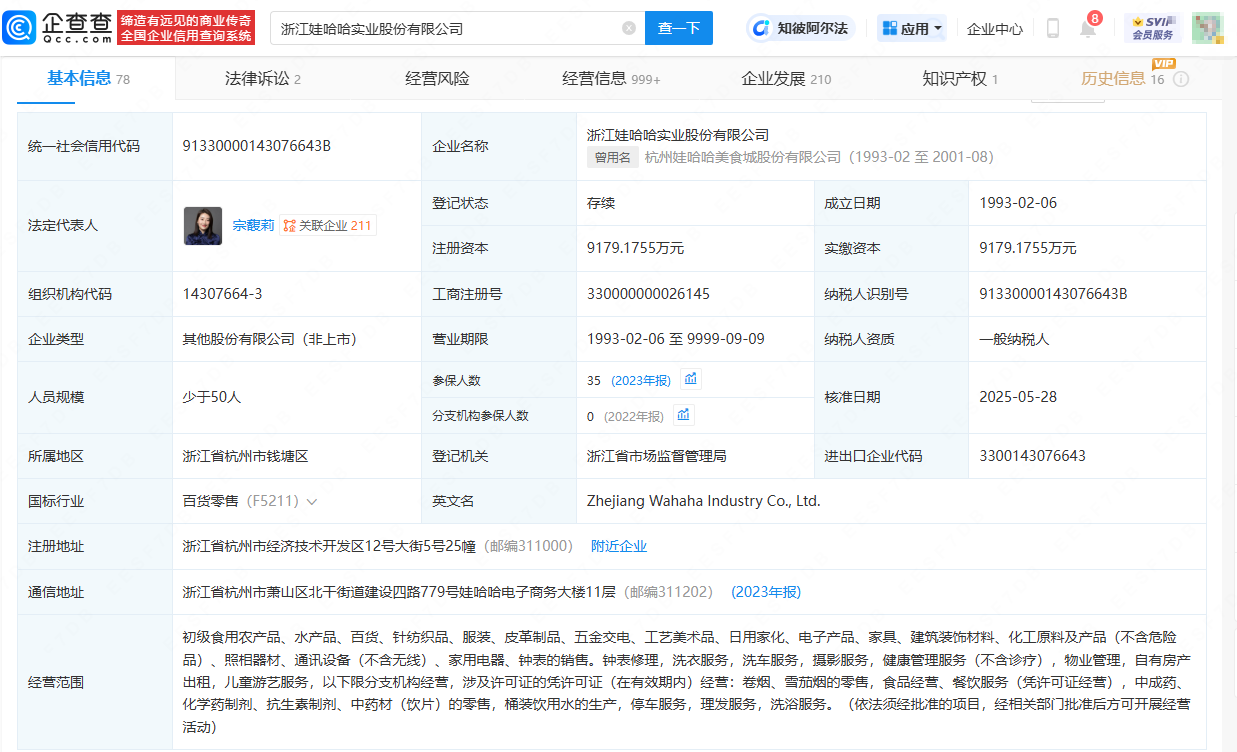Screen dimensions: 1237x752
Task: Open the 附近企业 link
Action: click(x=619, y=546)
